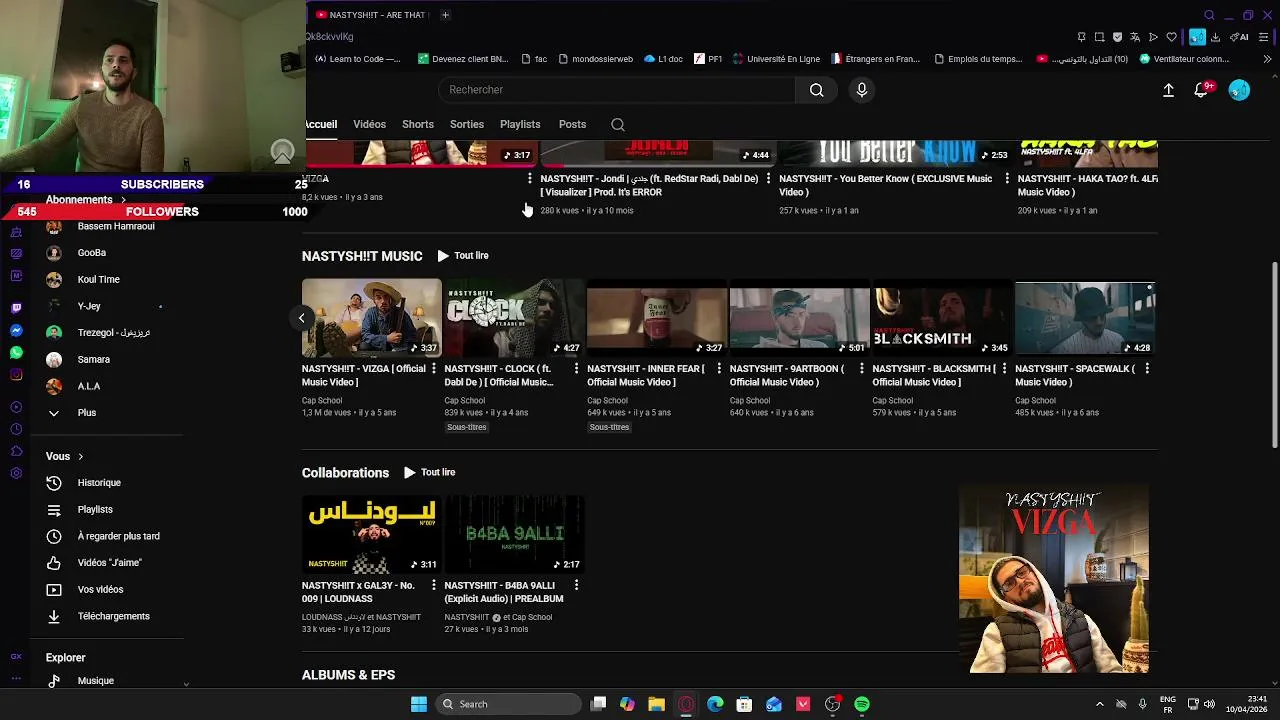Screen dimensions: 1280x720
Task: Open the Samara subscription
Action: point(94,360)
